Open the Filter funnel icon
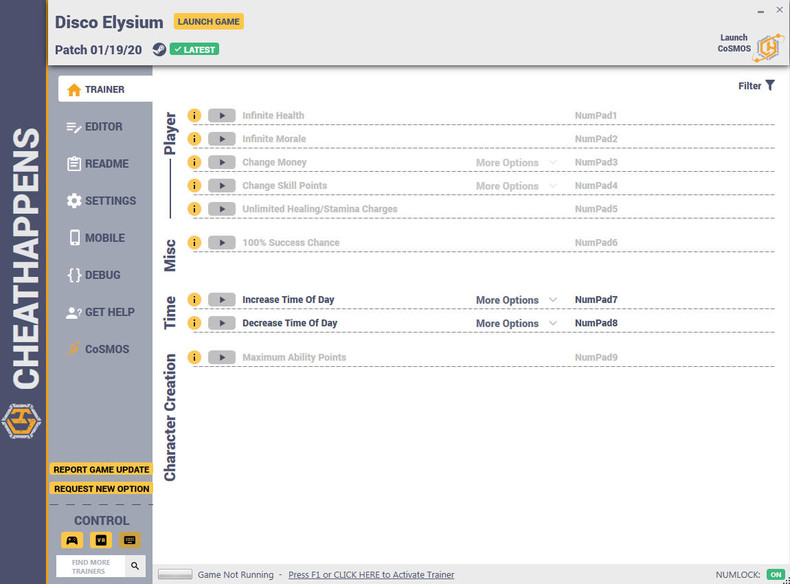 770,86
